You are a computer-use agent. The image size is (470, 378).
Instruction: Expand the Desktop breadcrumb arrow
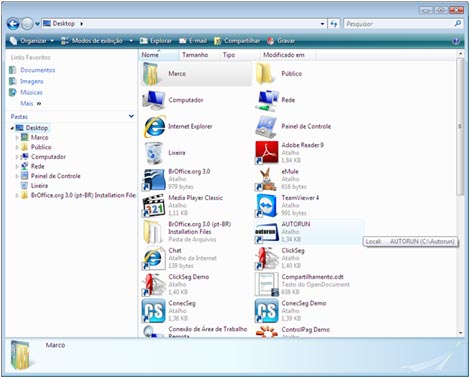point(82,24)
